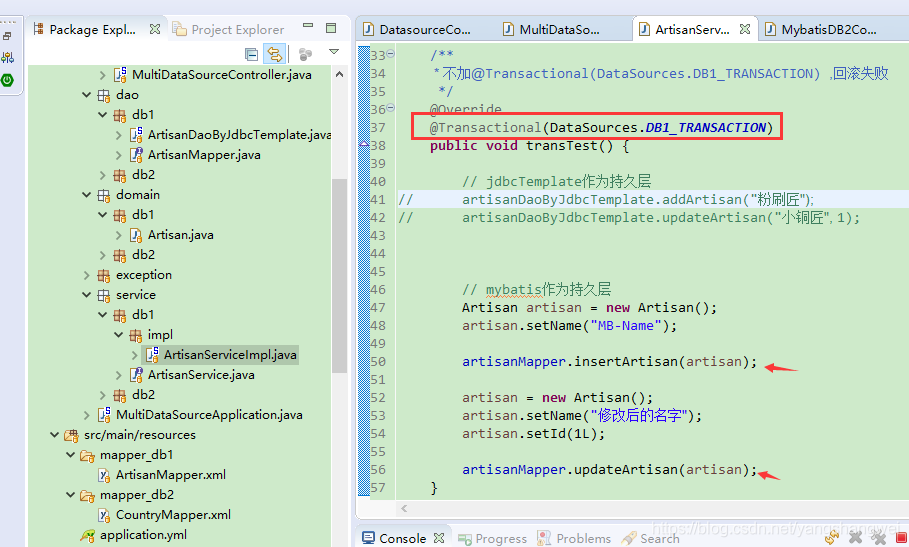Open the MybatisDB2Con editor tab
The width and height of the screenshot is (909, 547).
click(822, 29)
